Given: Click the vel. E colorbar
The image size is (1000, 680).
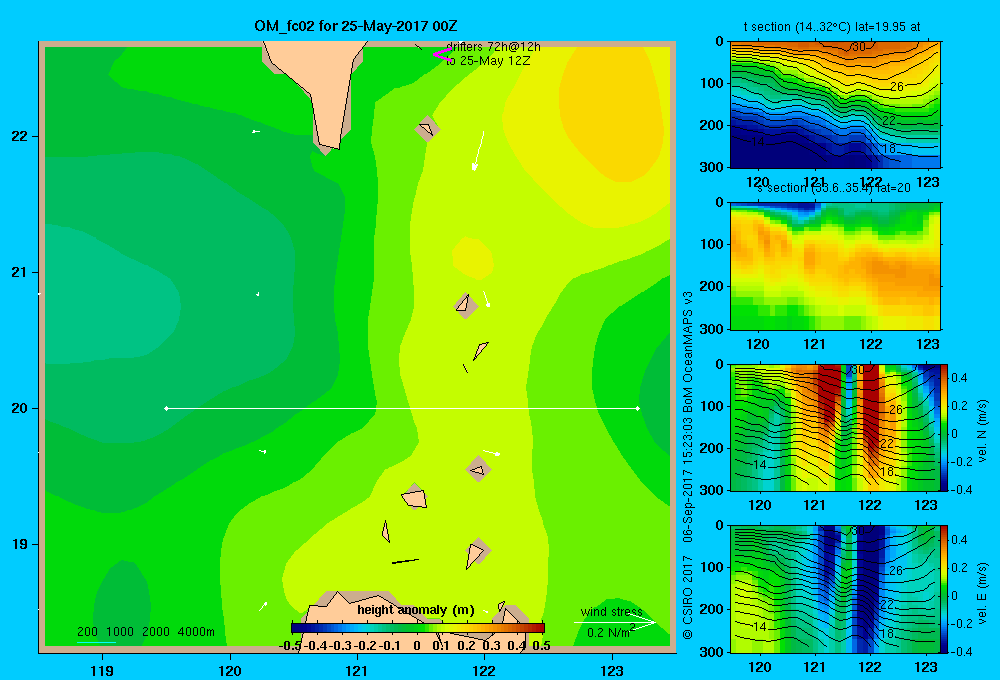Looking at the screenshot, I should pyautogui.click(x=944, y=589).
